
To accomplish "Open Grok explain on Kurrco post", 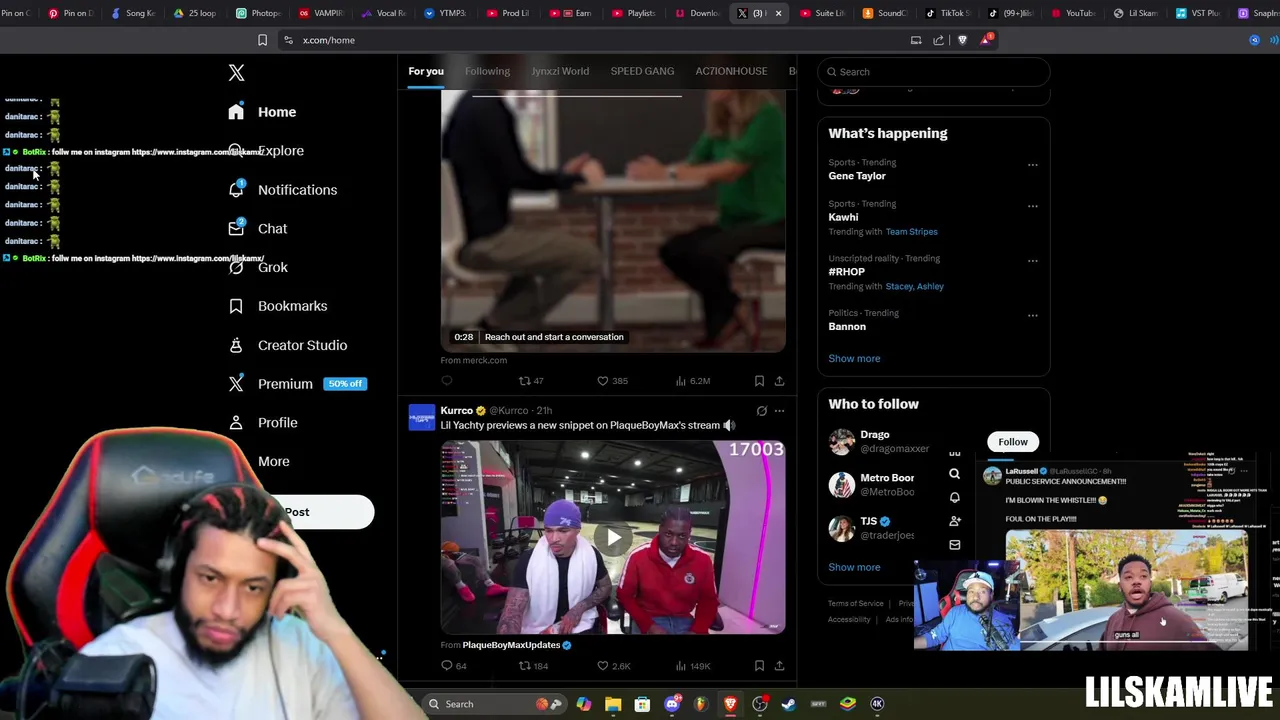I will click(x=761, y=411).
